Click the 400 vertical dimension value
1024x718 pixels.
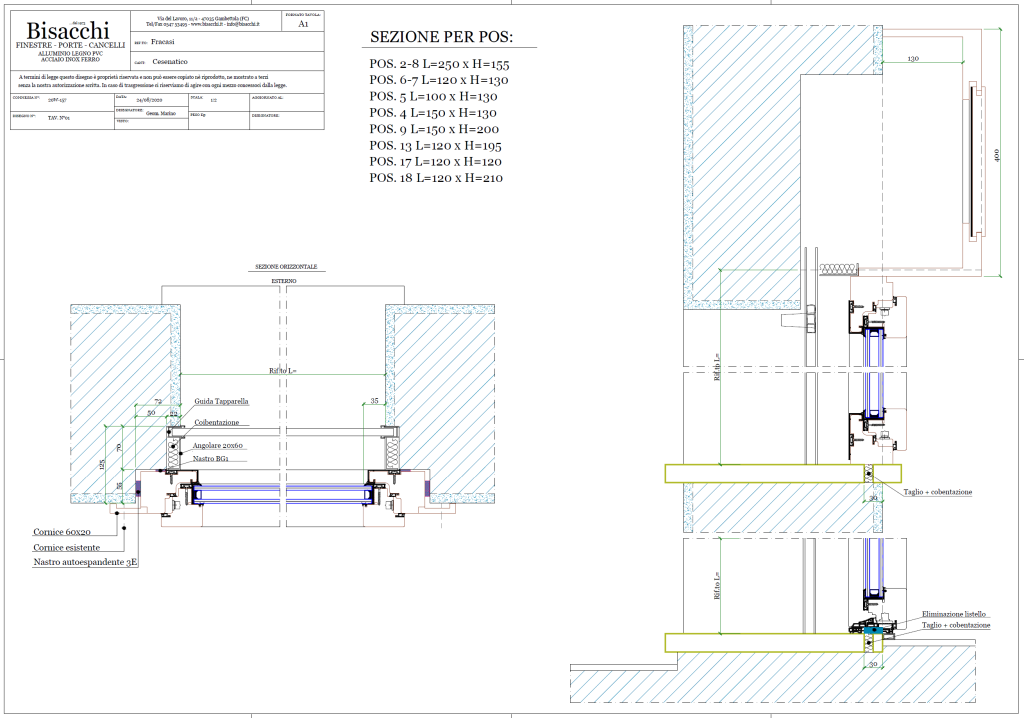(x=997, y=155)
